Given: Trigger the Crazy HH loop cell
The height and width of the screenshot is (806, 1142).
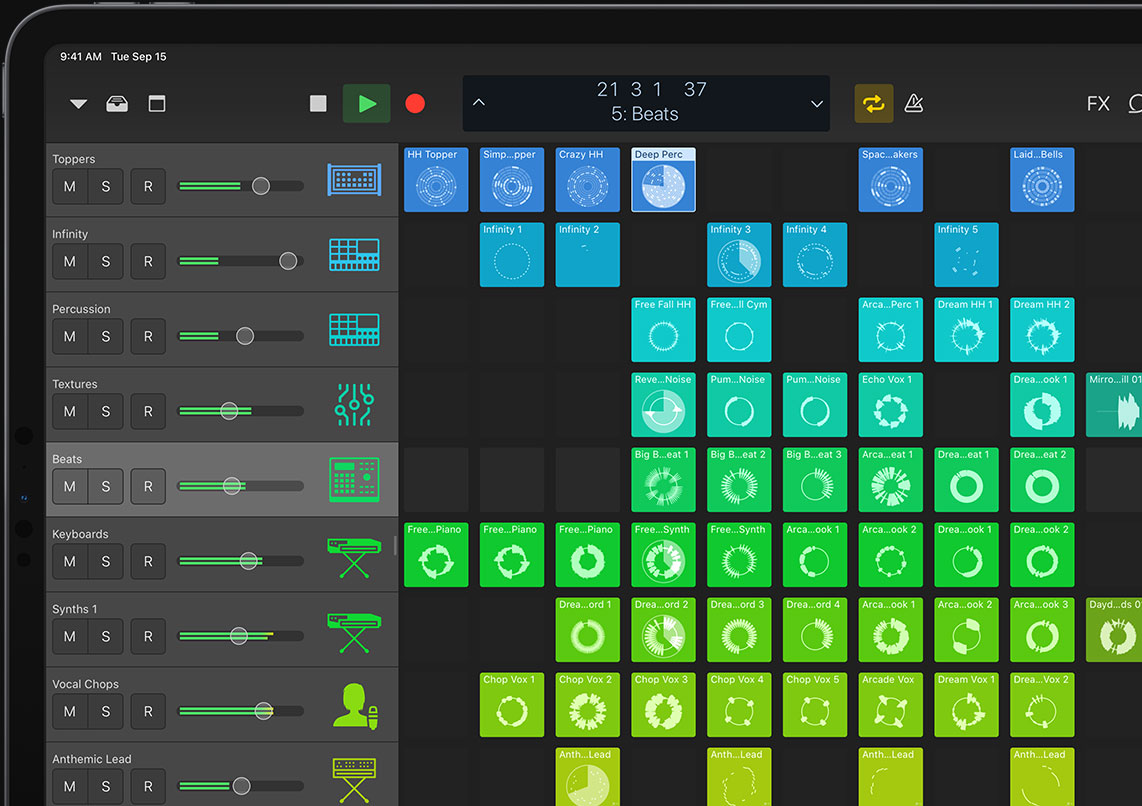Looking at the screenshot, I should pos(588,180).
